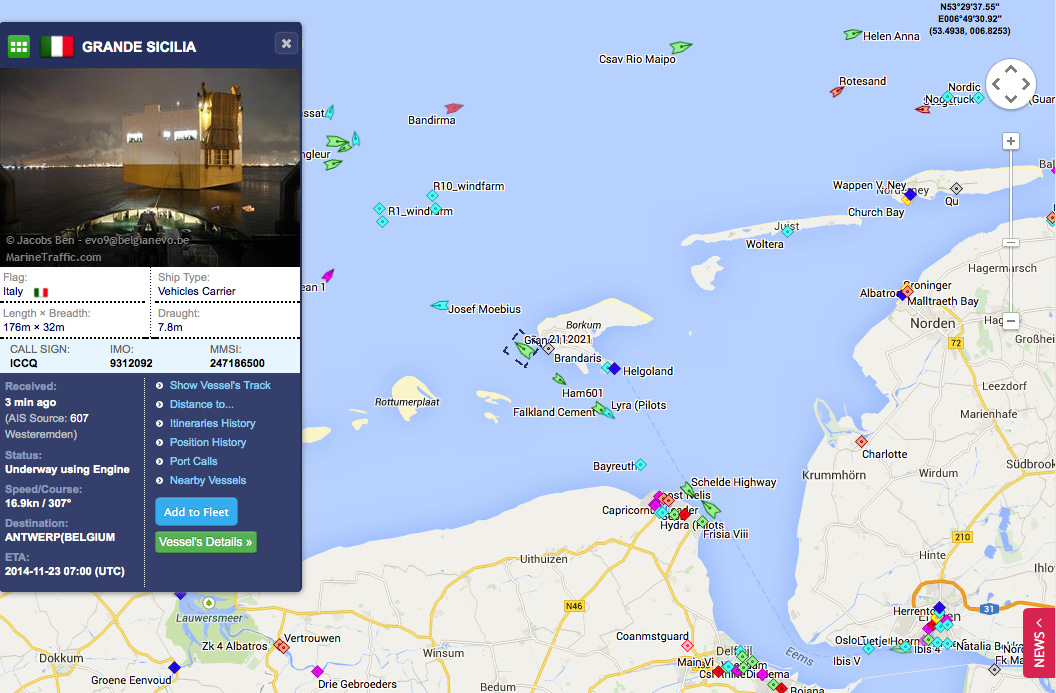Click the green grid icon in vessel panel header

coord(19,46)
